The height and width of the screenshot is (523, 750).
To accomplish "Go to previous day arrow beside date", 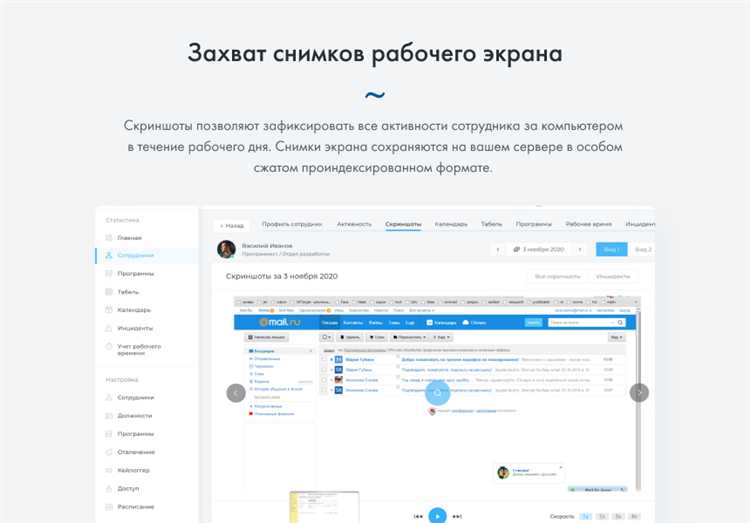I will click(x=498, y=249).
